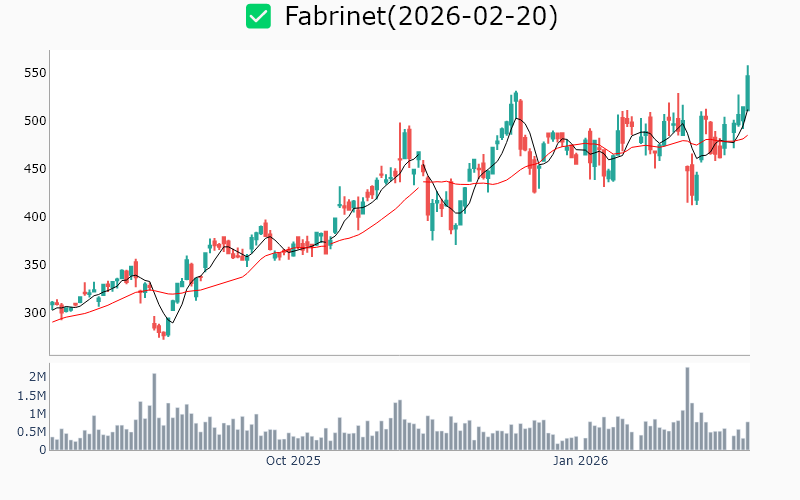The height and width of the screenshot is (500, 800).
Task: Select the 1.5M volume axis label
Action: tap(31, 396)
